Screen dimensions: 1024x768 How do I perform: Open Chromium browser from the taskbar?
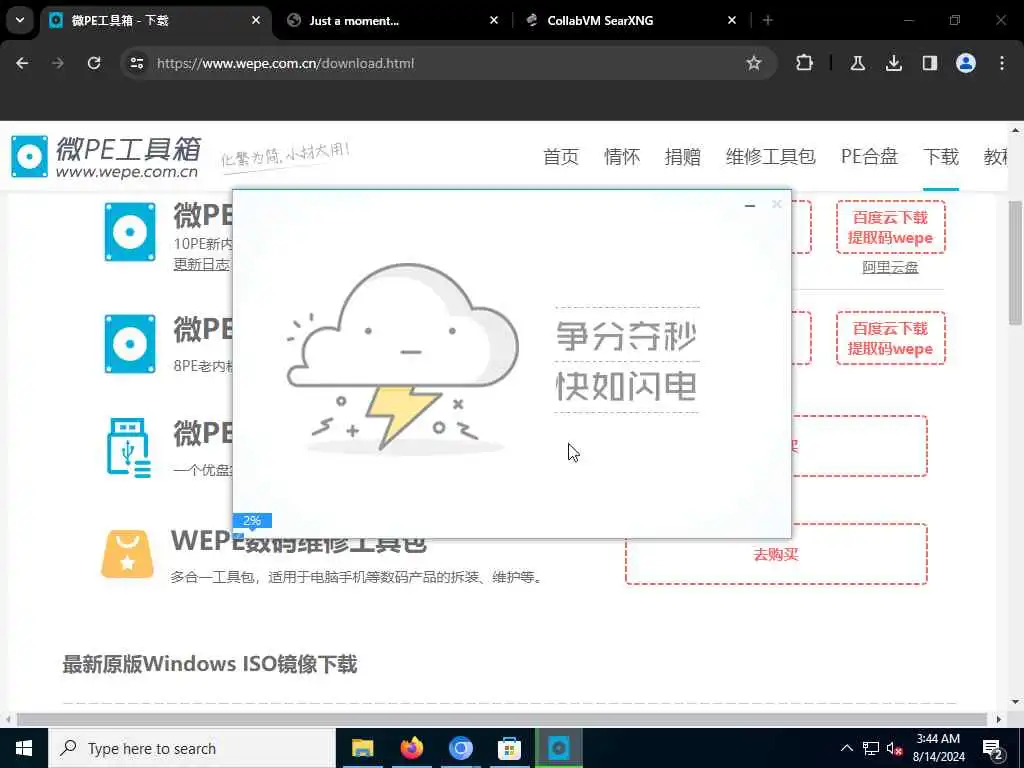click(460, 748)
